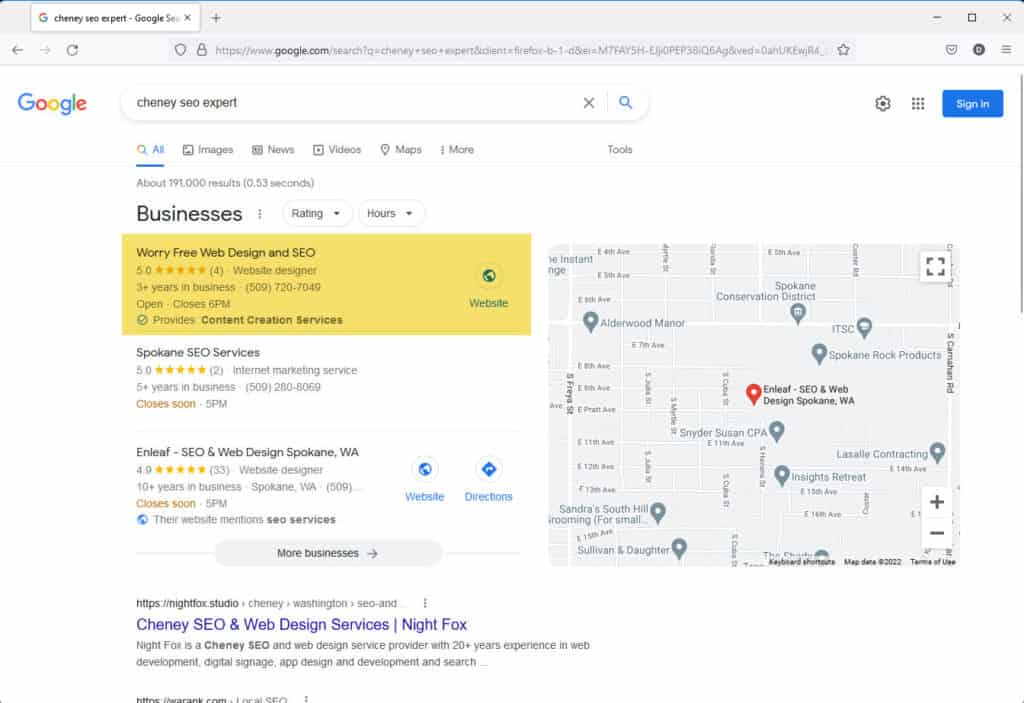Screen dimensions: 1024x703
Task: Select the All results tab
Action: click(150, 150)
